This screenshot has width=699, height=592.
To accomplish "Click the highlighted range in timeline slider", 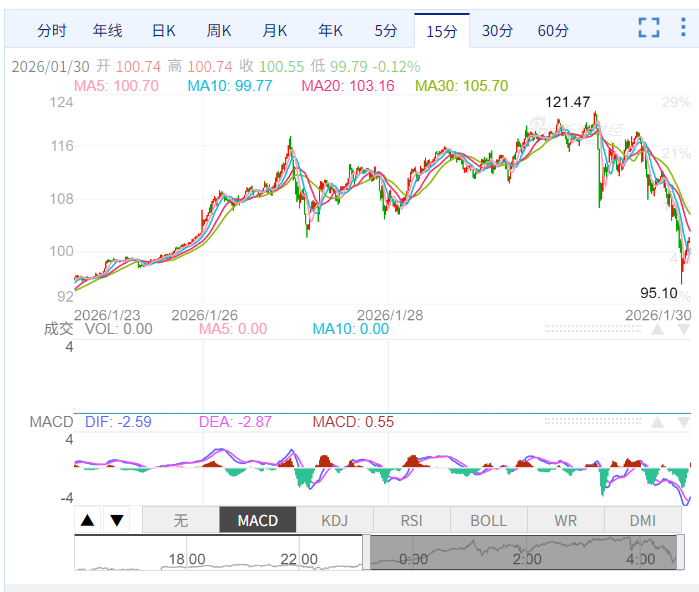I will coord(524,553).
